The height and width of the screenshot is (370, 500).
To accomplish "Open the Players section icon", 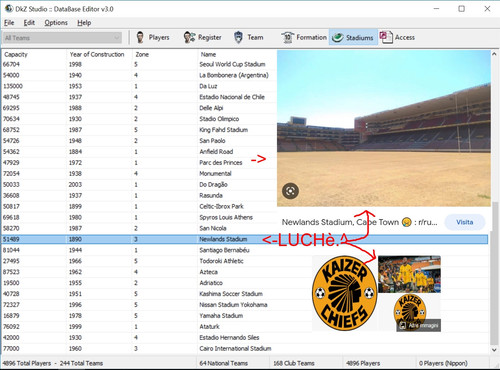I will pos(140,37).
